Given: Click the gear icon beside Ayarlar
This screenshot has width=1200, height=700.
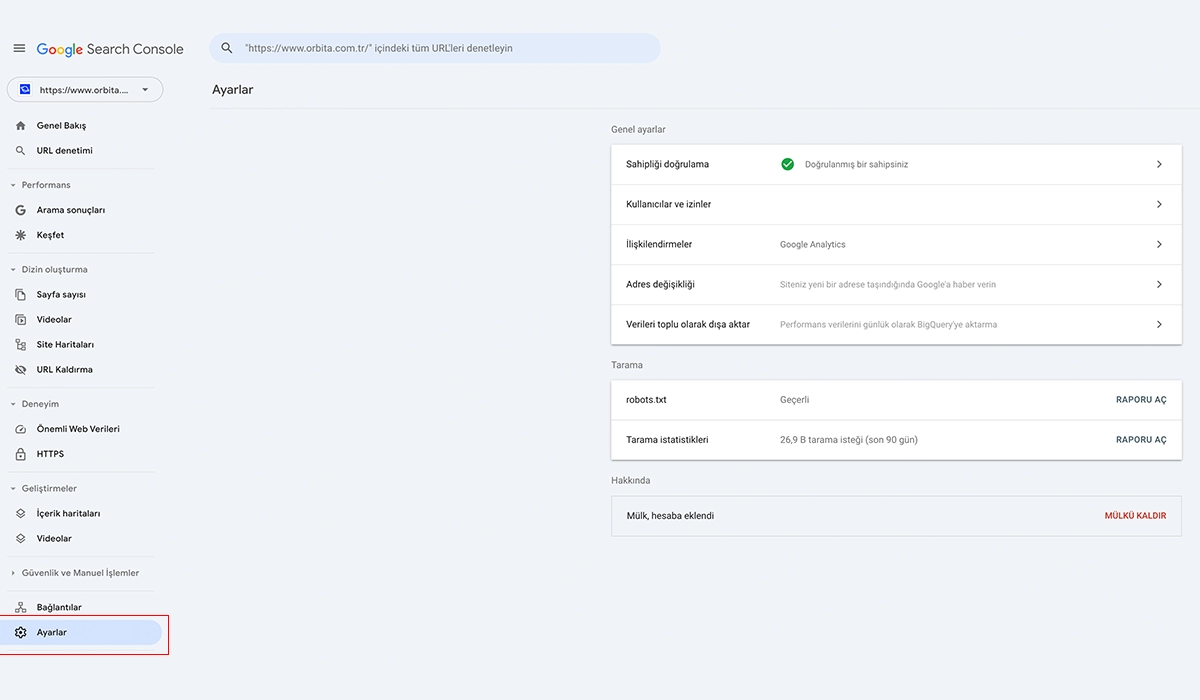Looking at the screenshot, I should coord(21,632).
